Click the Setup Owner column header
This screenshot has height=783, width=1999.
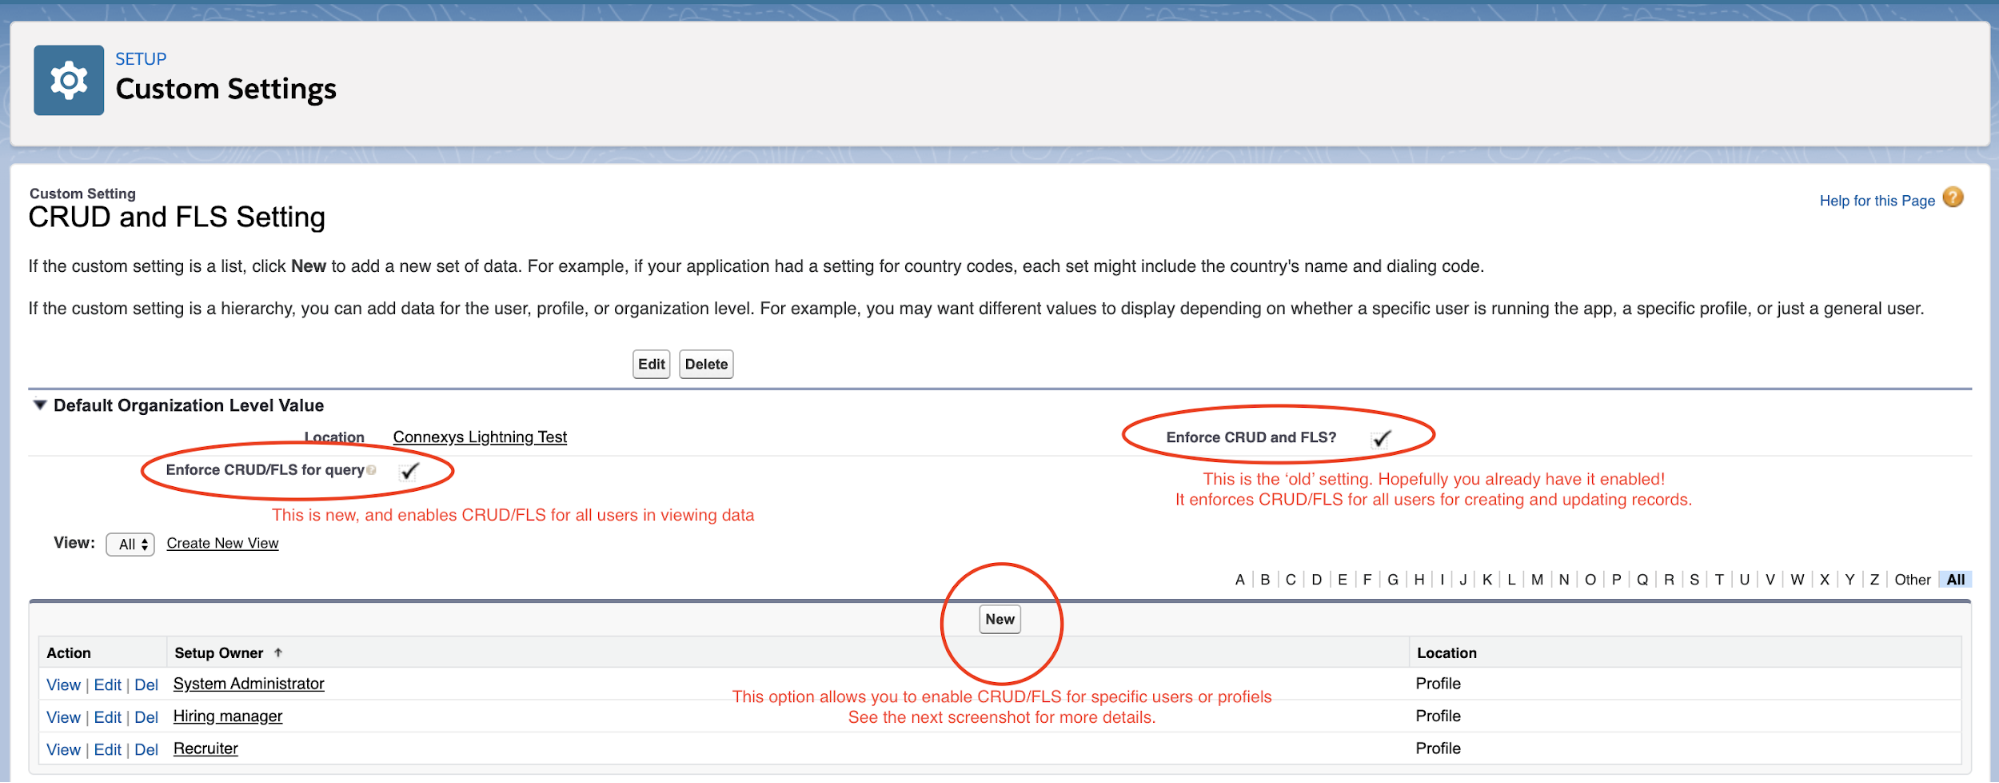coord(219,653)
